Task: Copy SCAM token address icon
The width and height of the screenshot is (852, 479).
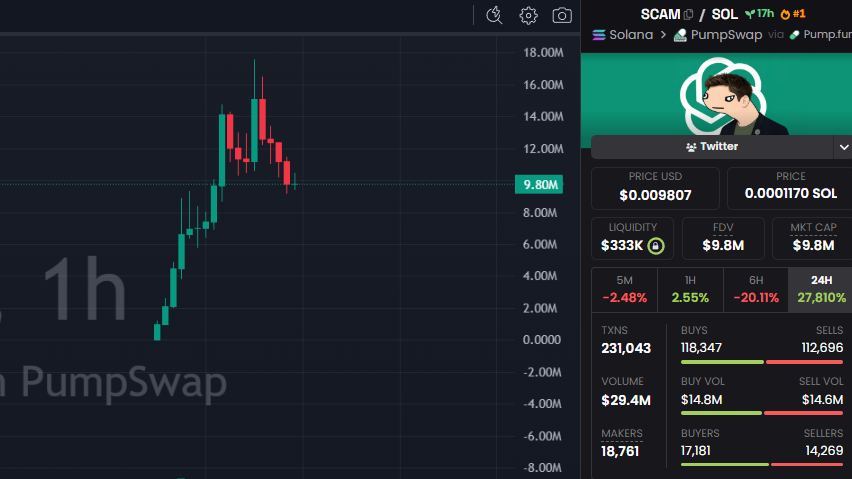Action: (x=688, y=15)
